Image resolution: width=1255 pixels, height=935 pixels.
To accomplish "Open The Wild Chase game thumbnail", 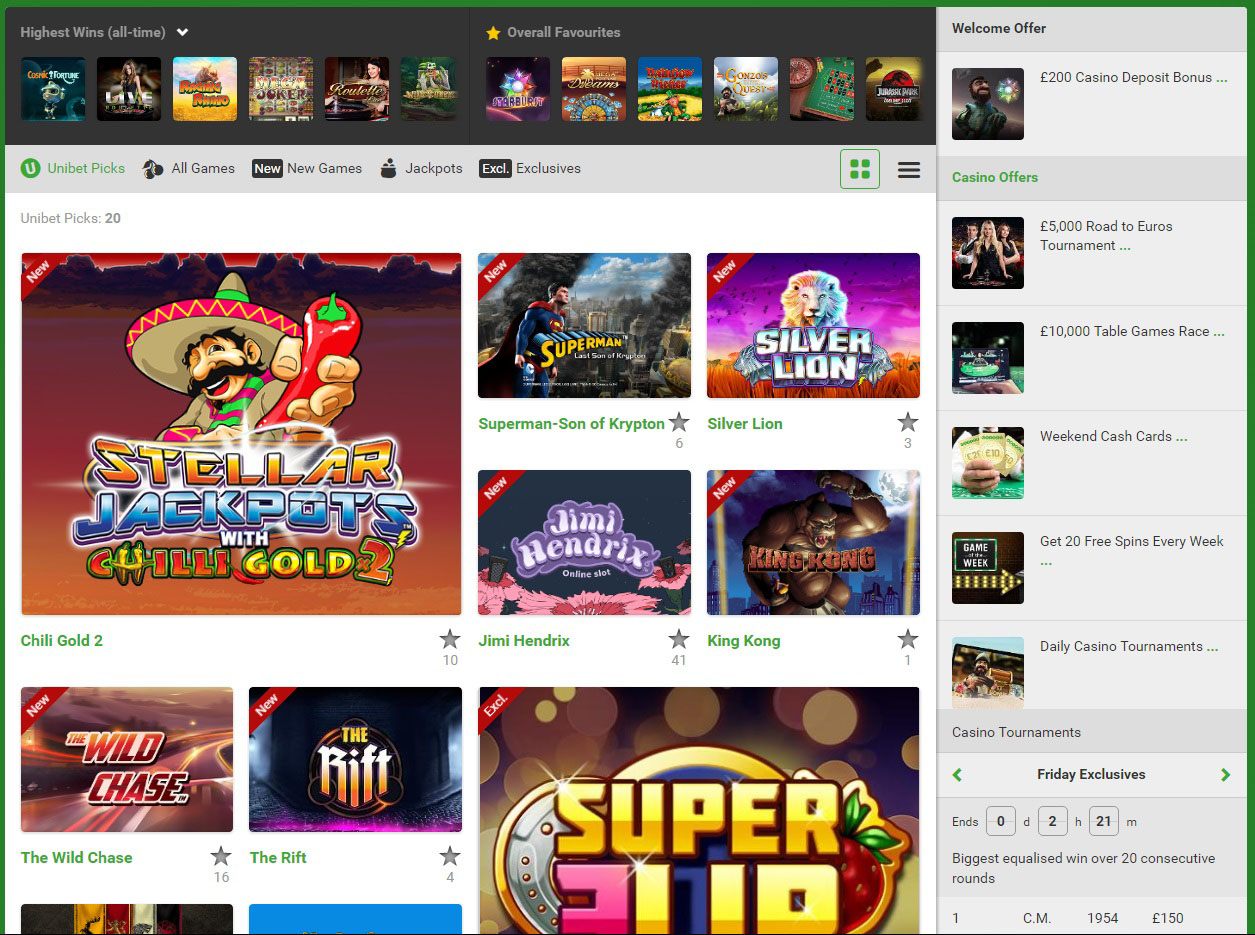I will 127,760.
